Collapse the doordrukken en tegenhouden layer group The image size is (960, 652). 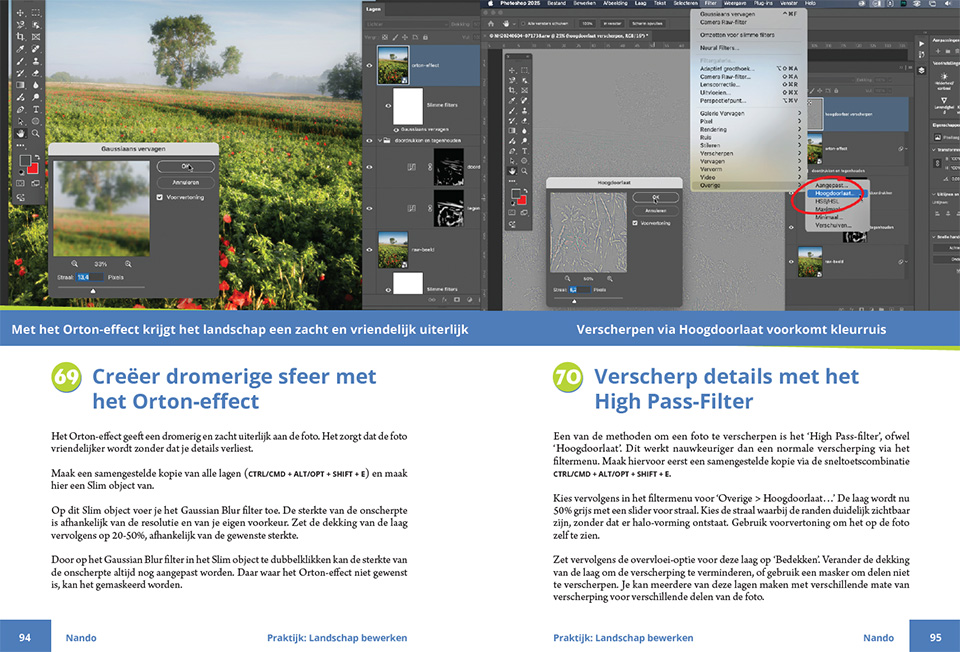click(x=382, y=142)
